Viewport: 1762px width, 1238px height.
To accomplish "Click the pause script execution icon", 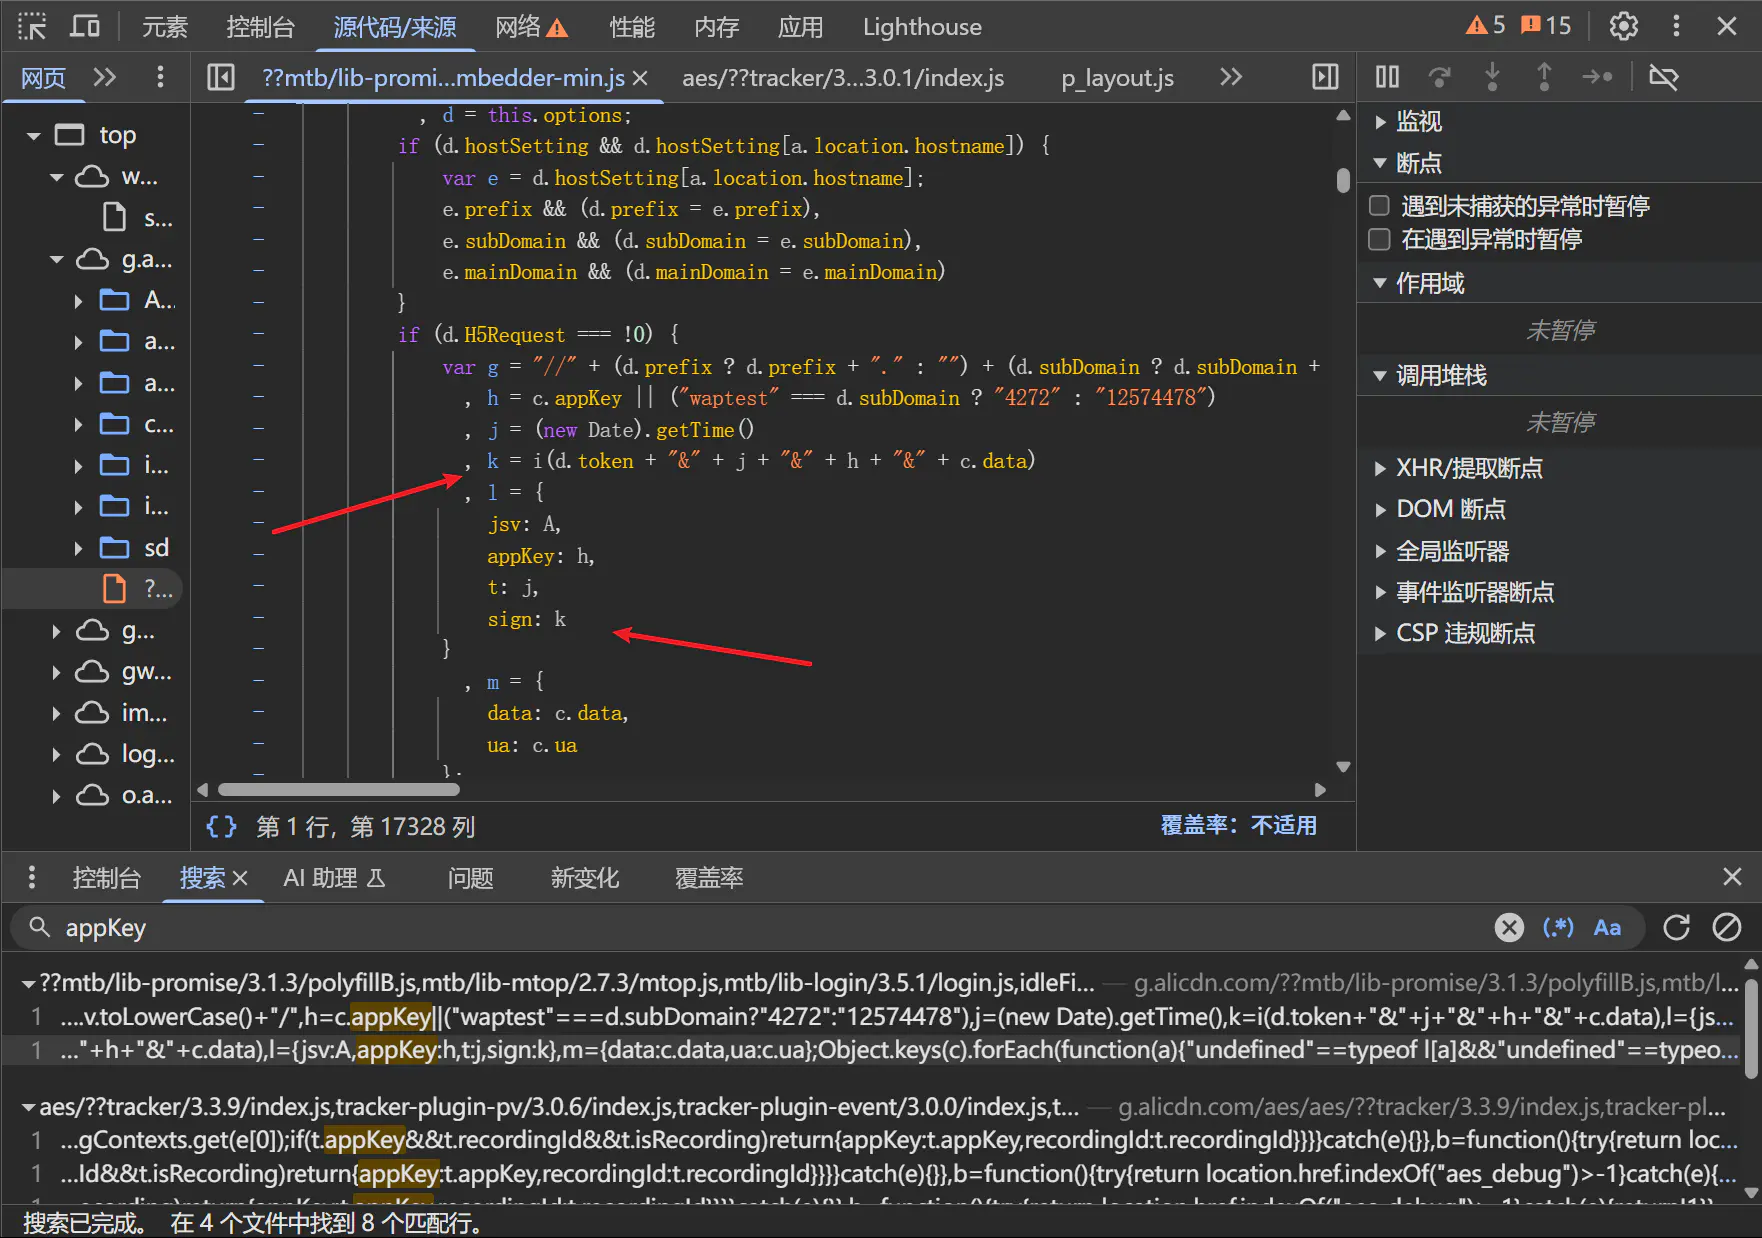I will 1387,77.
